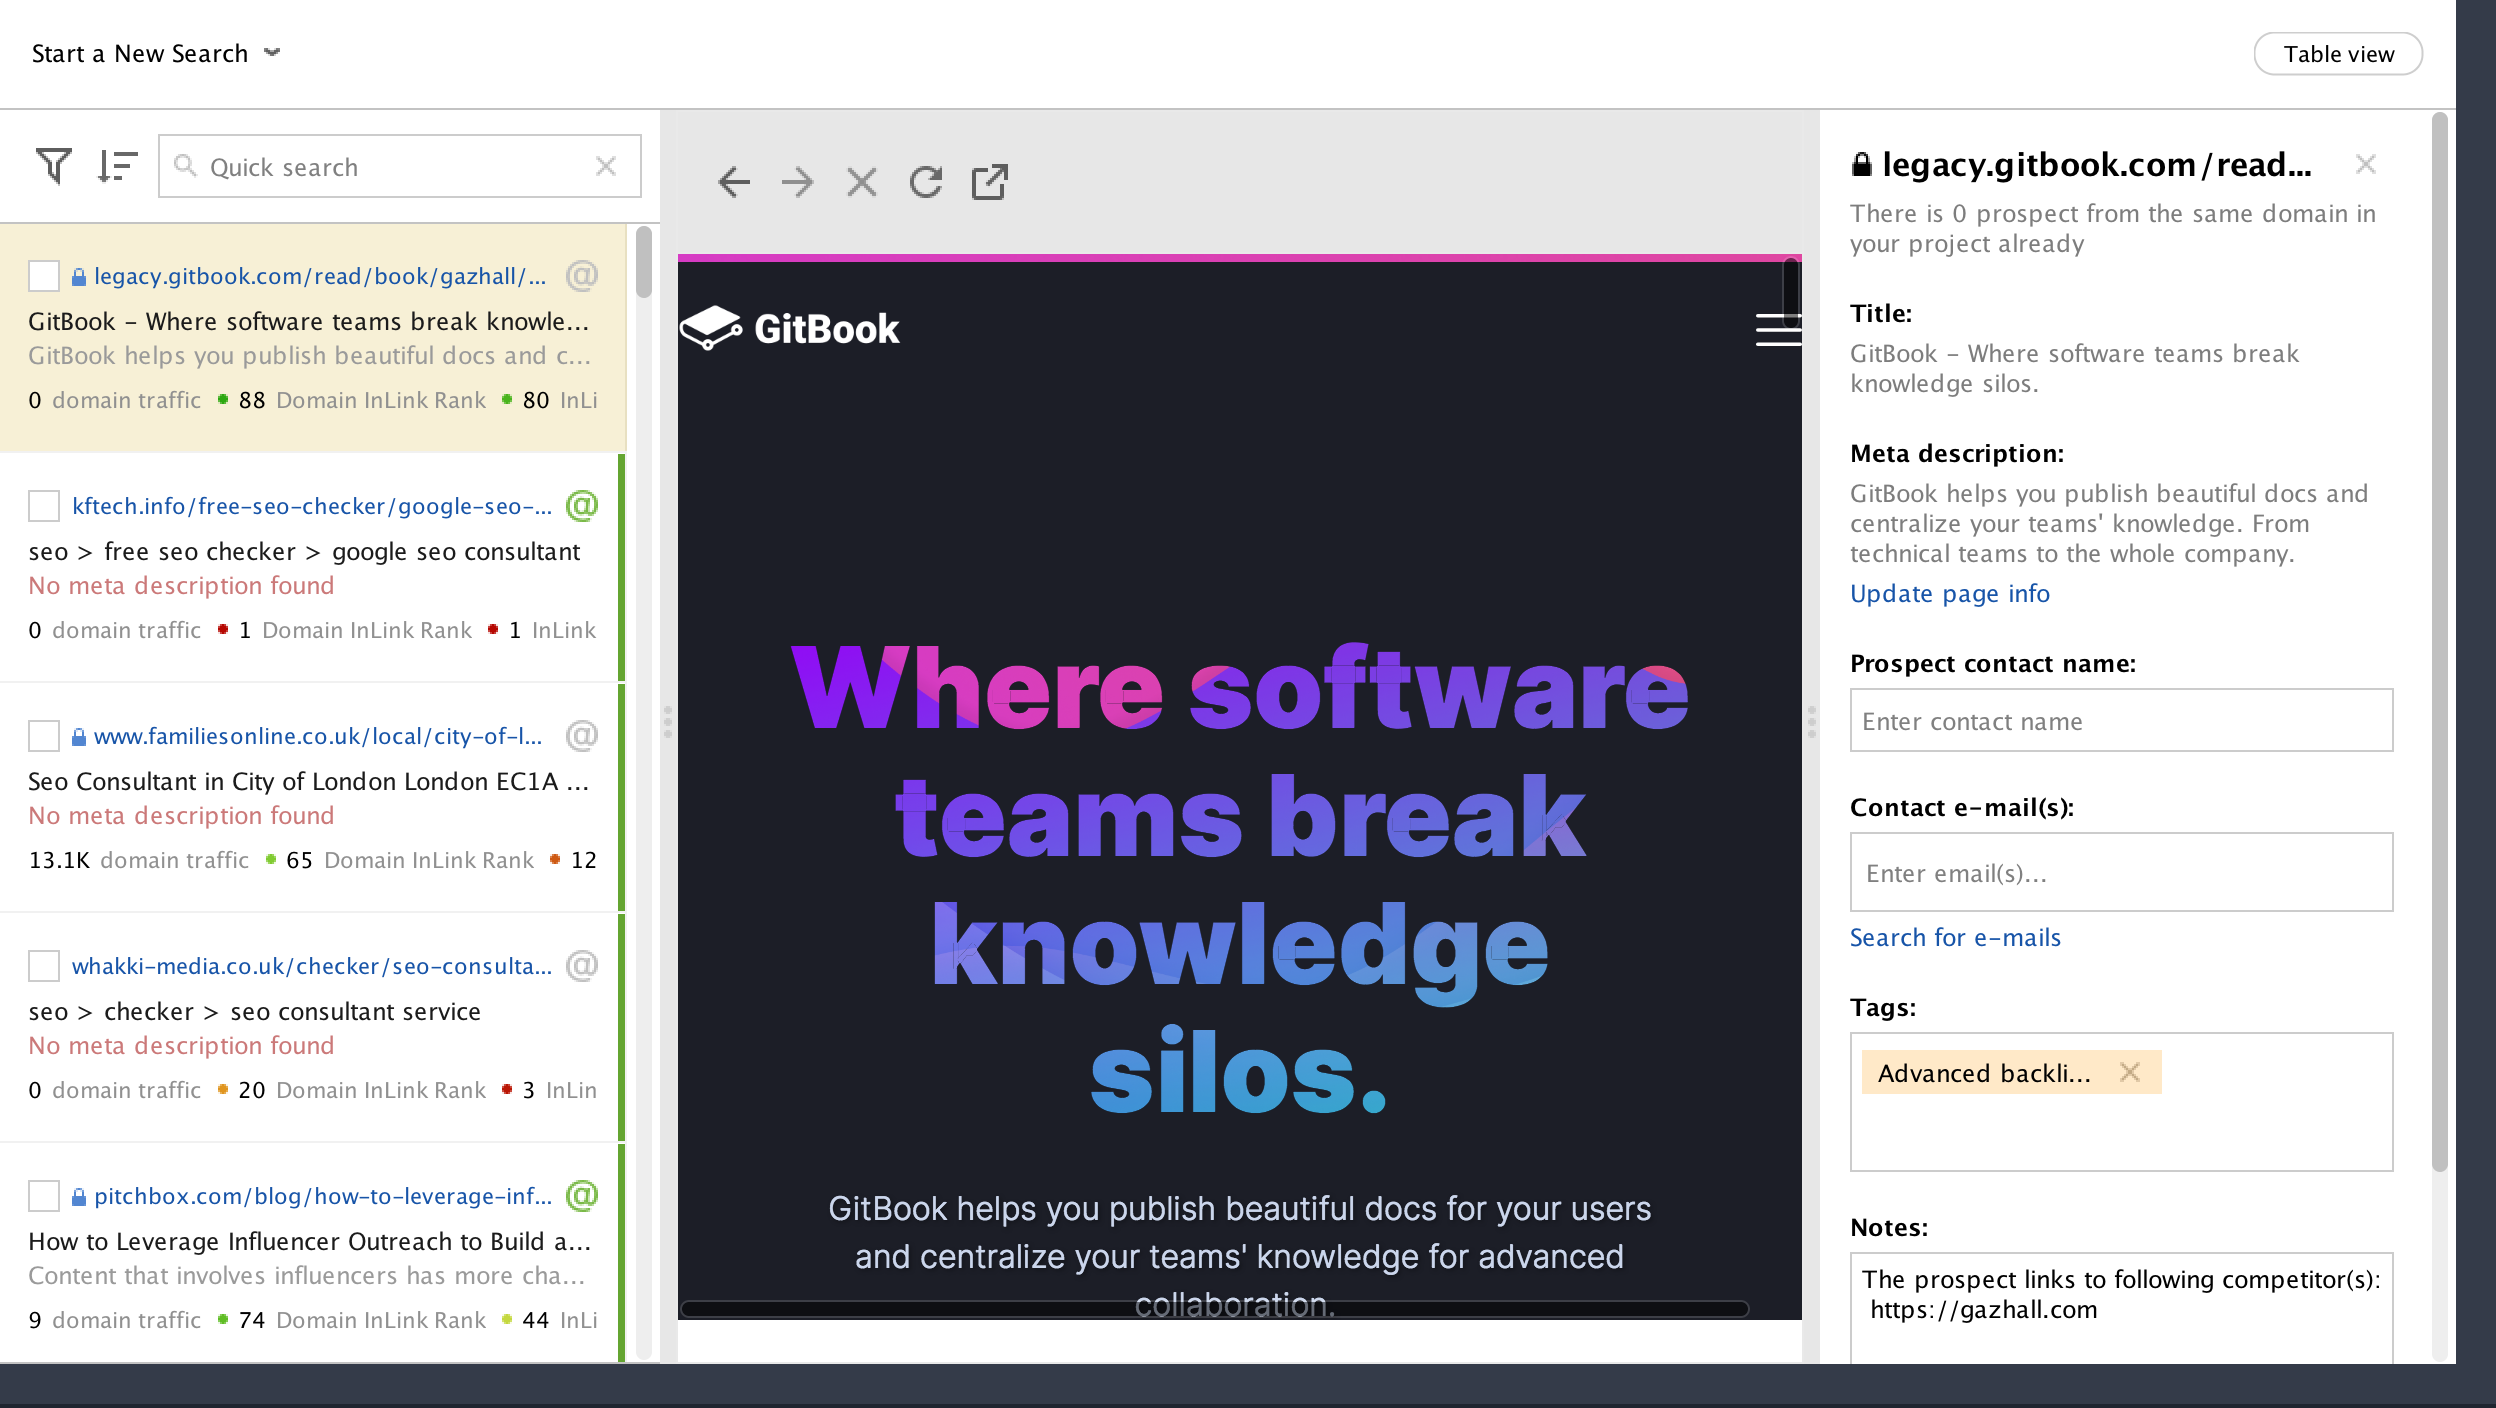Image resolution: width=2496 pixels, height=1408 pixels.
Task: Open the pitchbox.com blog link
Action: [323, 1196]
